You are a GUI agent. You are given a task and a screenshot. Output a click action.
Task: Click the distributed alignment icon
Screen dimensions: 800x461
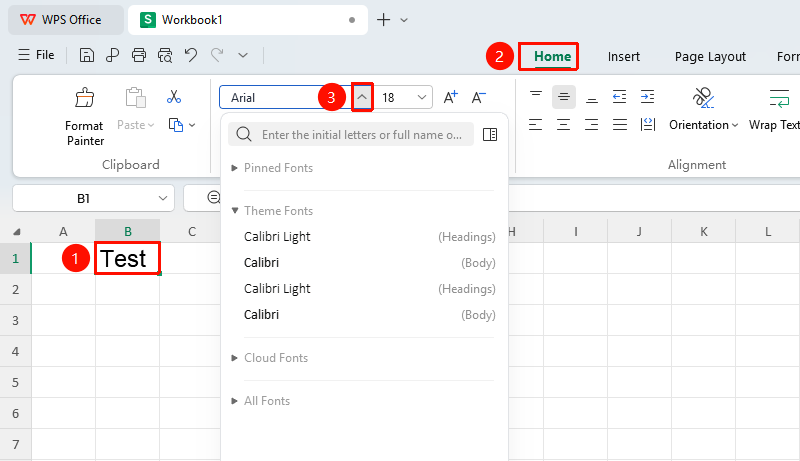[648, 124]
